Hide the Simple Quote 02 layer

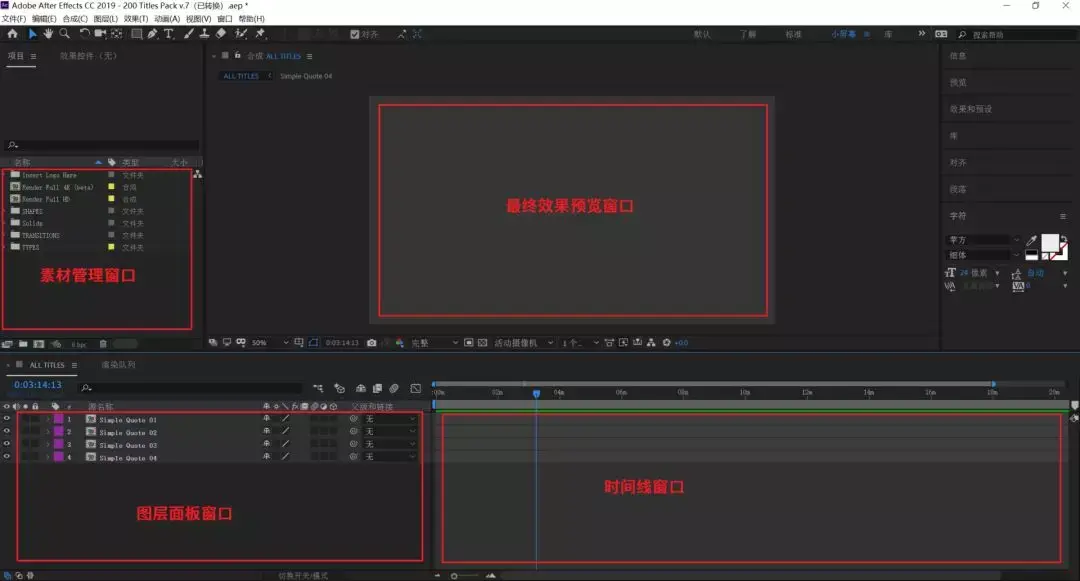pos(7,432)
